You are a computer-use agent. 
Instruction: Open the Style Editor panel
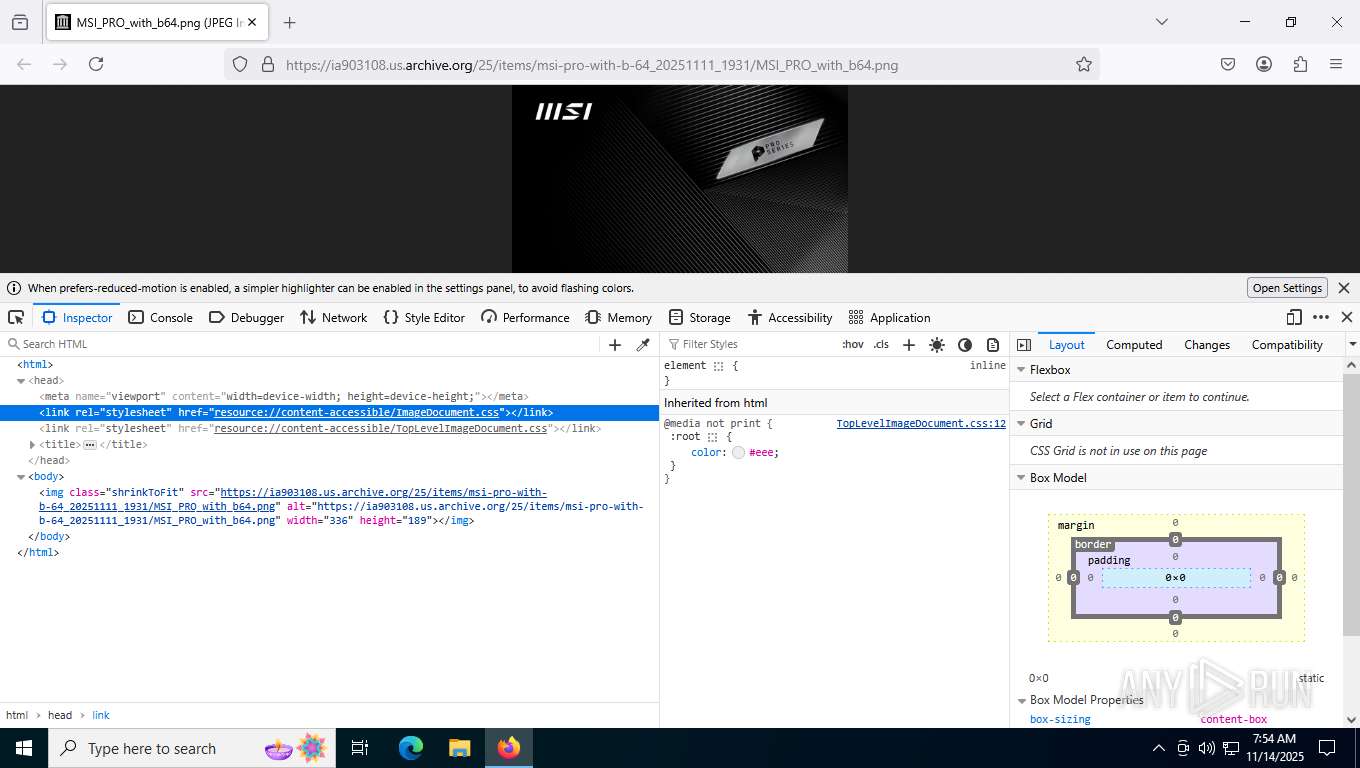(424, 317)
